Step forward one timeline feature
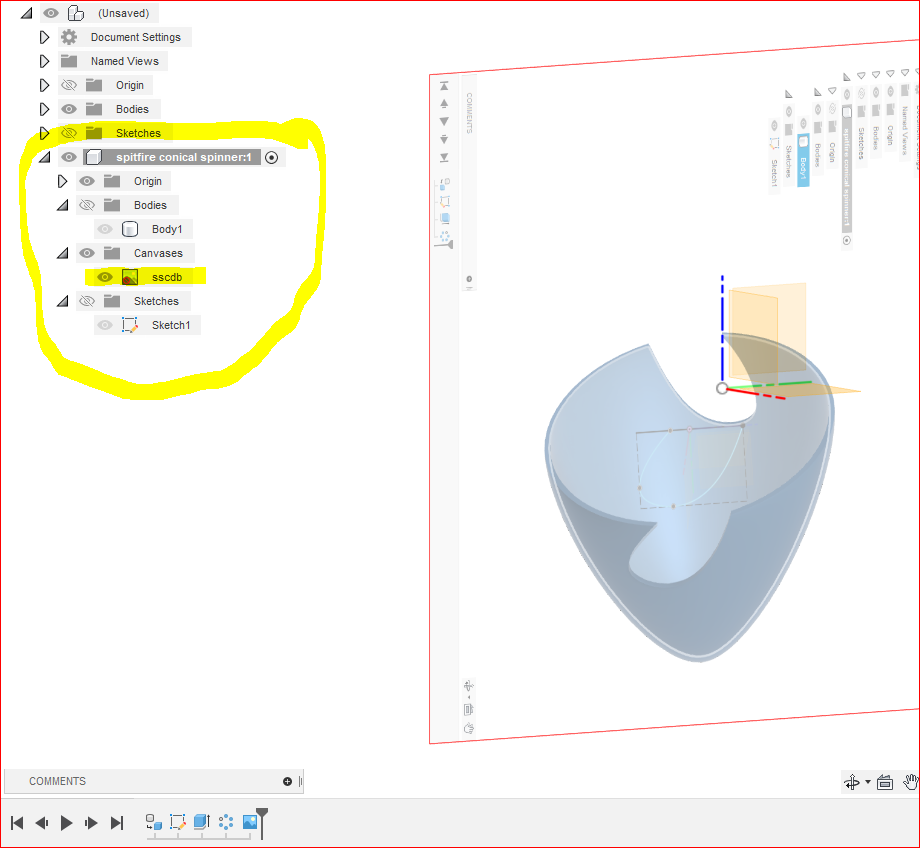This screenshot has width=920, height=848. [x=91, y=823]
